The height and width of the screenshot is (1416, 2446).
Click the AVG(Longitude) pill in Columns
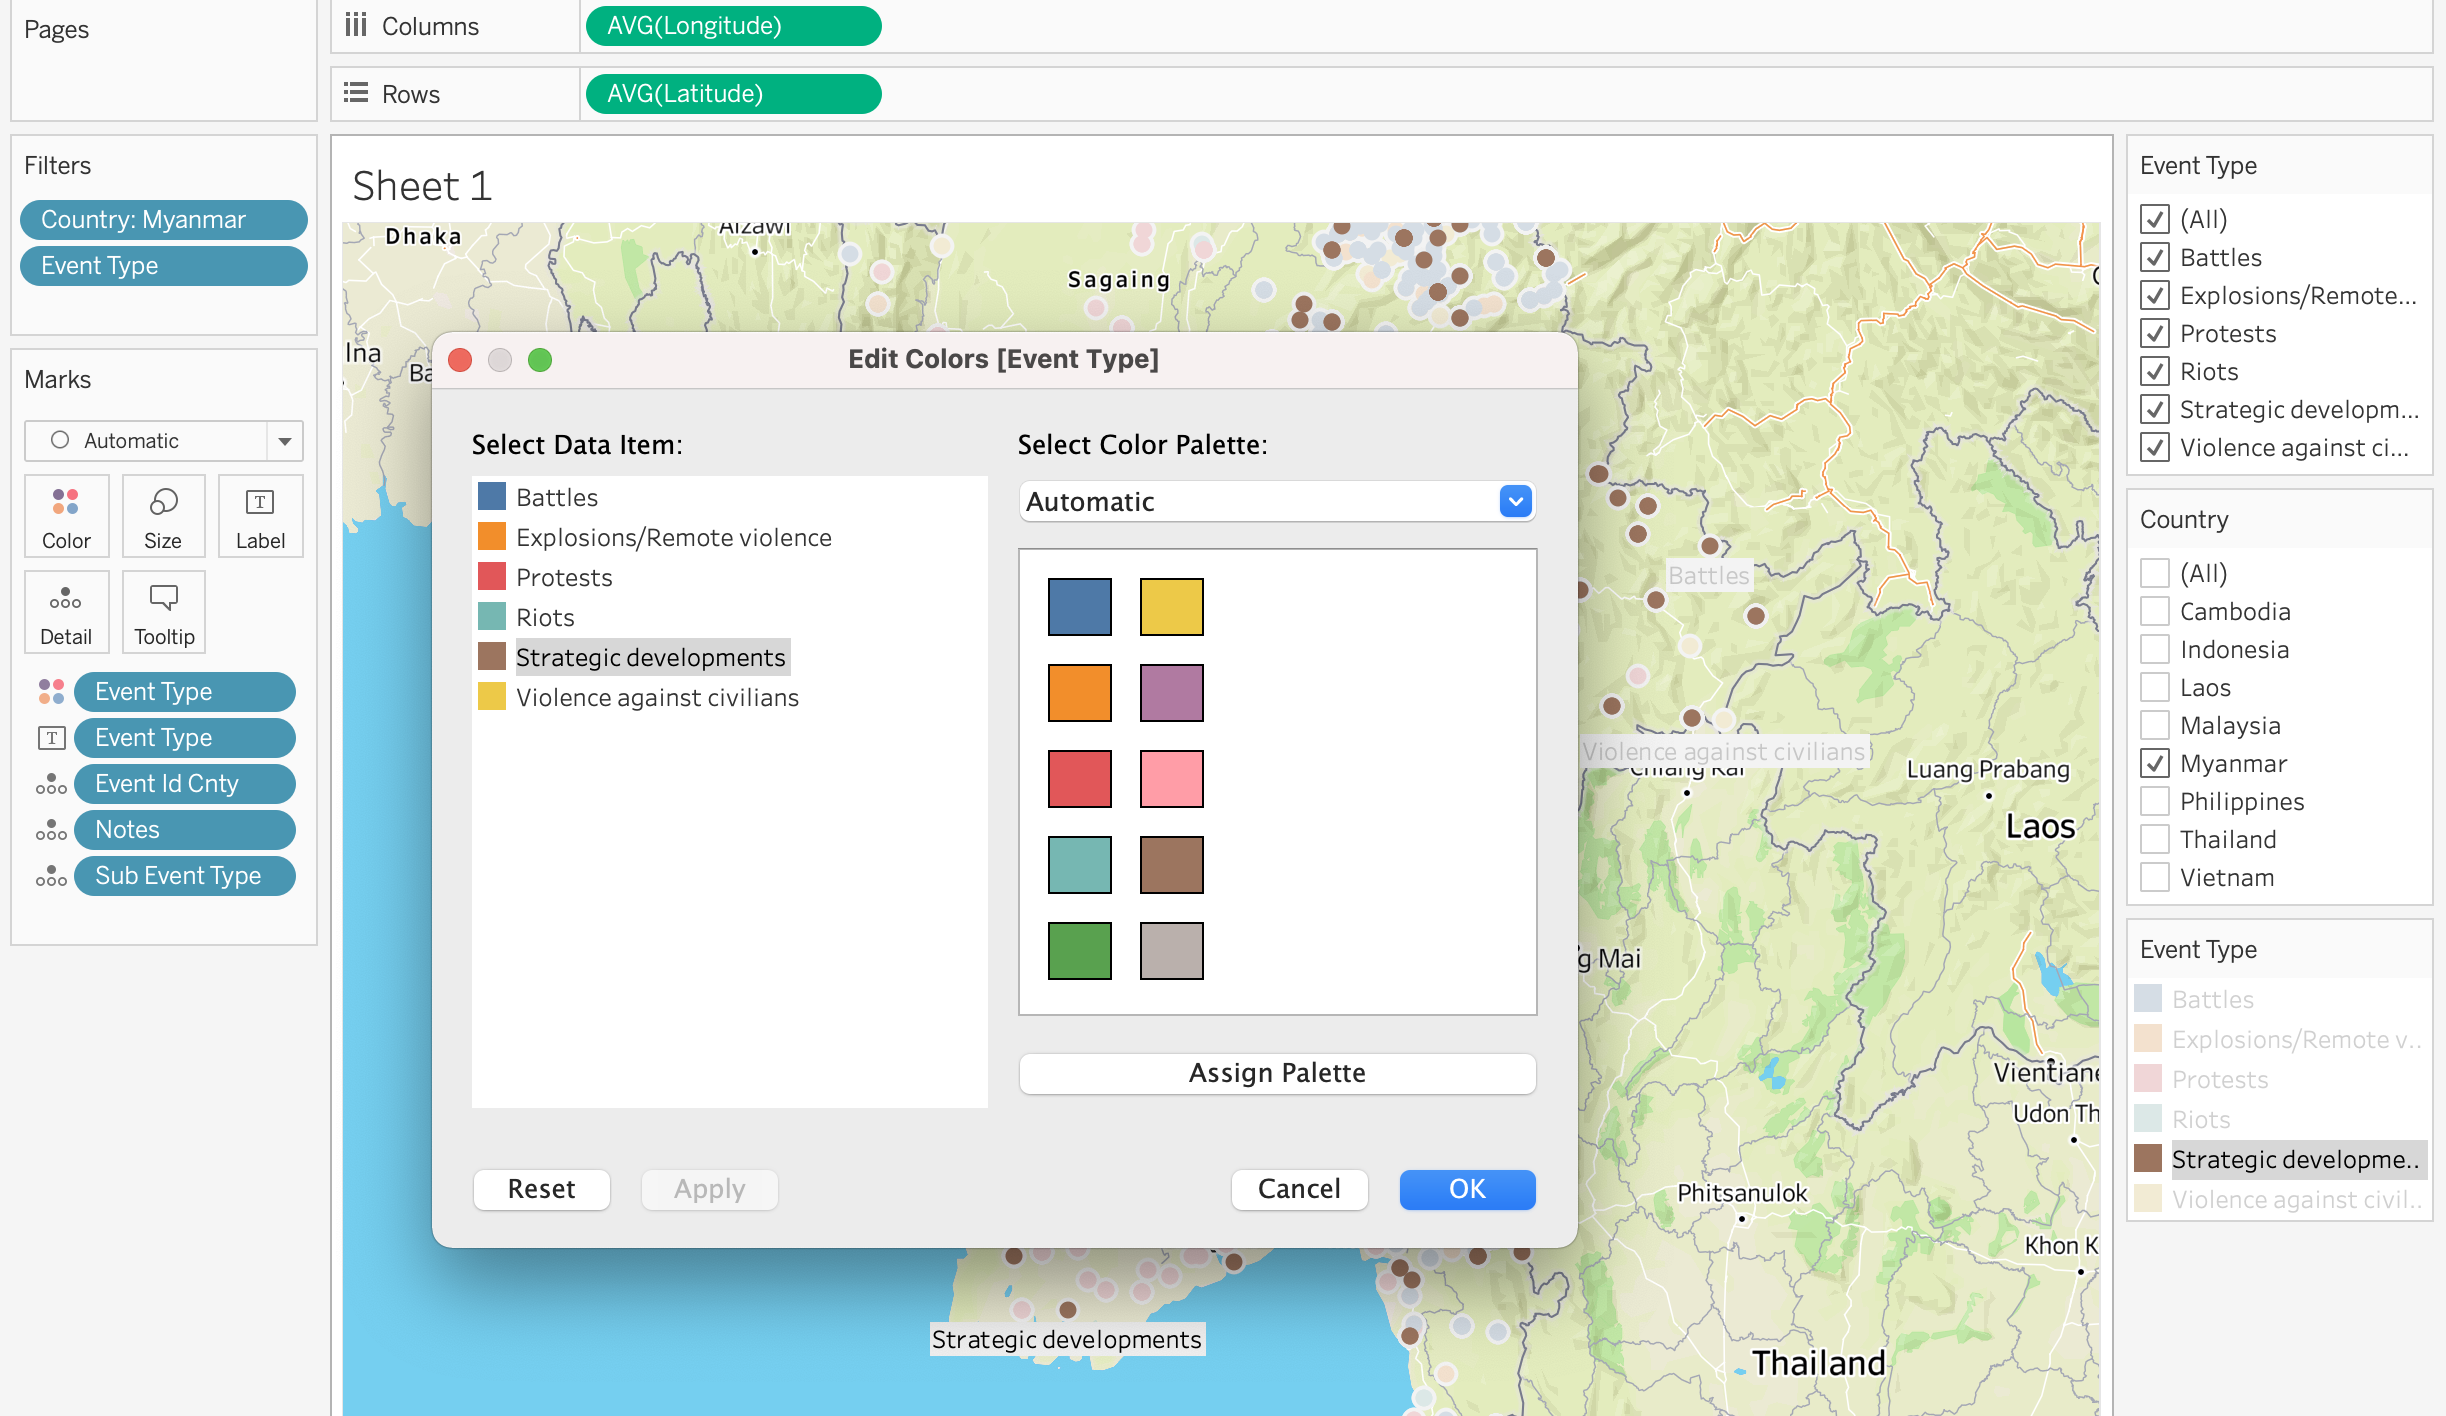click(x=733, y=26)
